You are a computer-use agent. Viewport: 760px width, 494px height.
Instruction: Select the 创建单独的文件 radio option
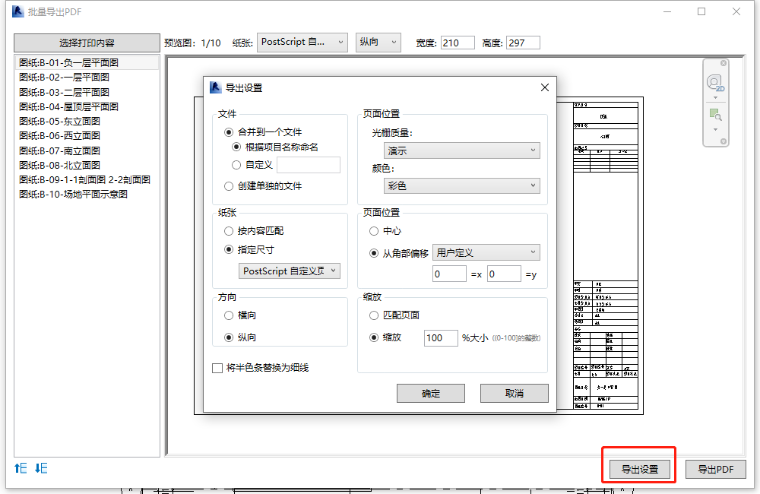pyautogui.click(x=229, y=186)
